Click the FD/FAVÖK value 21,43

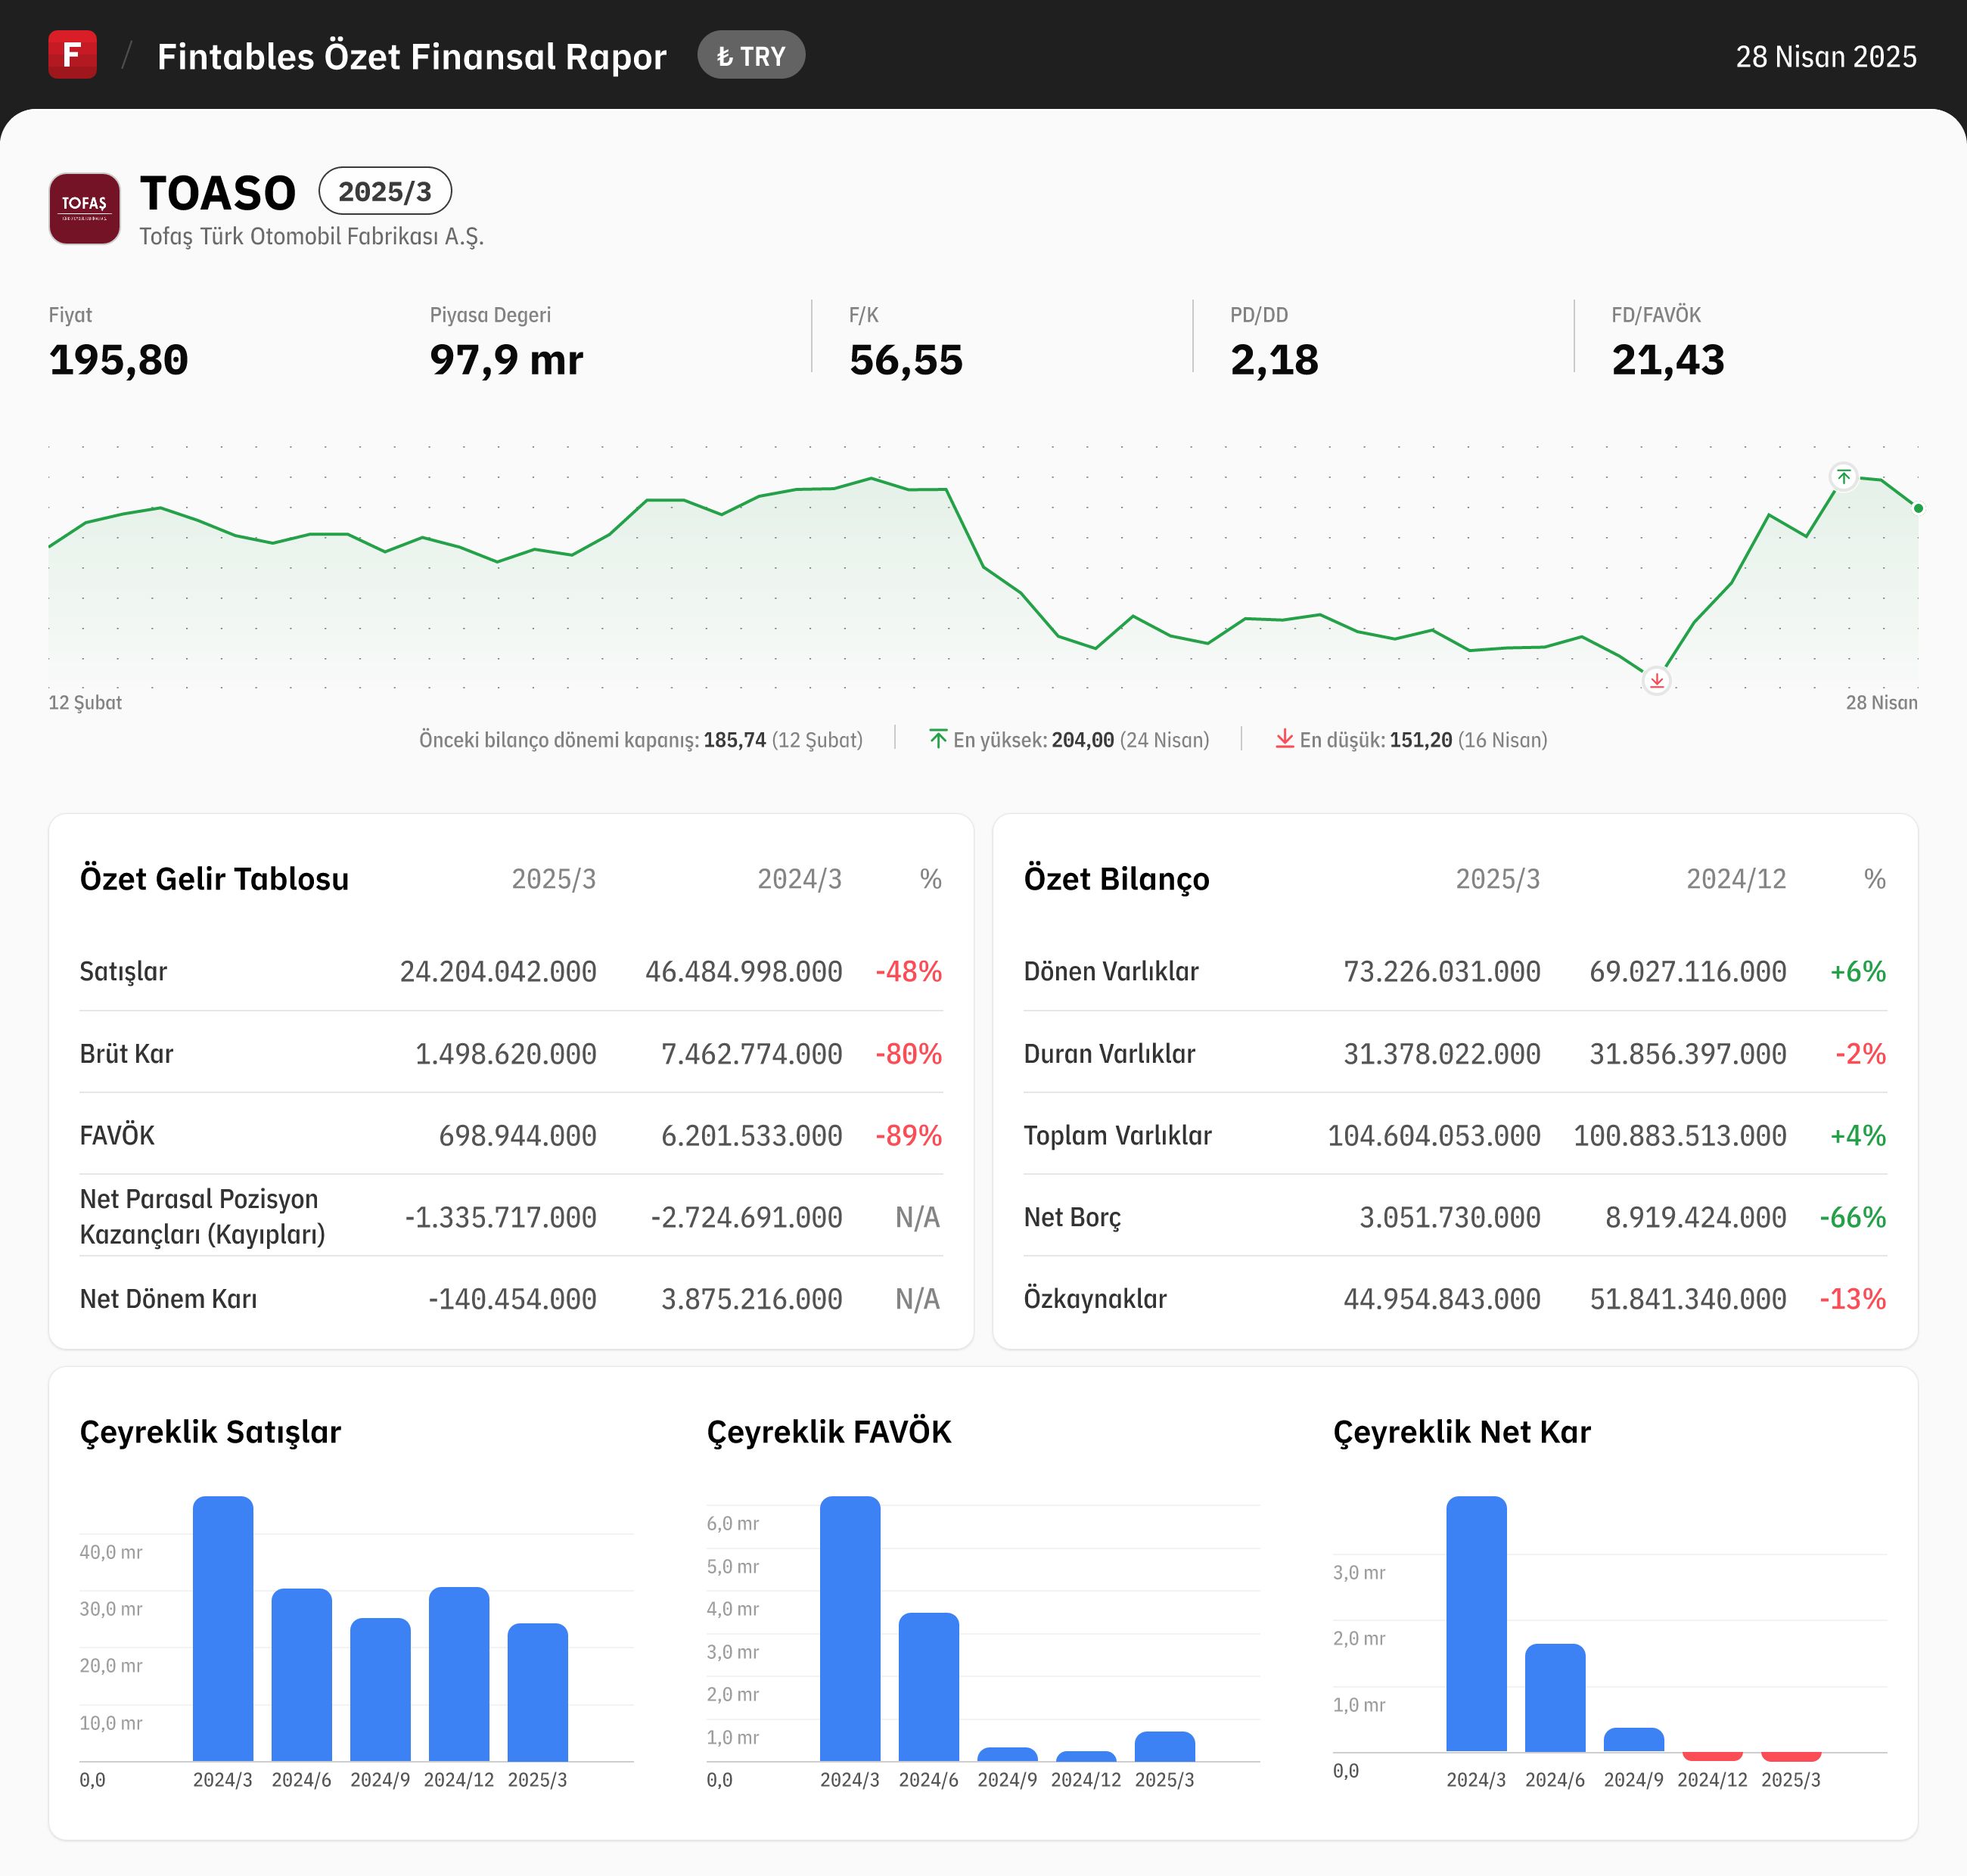coord(1668,360)
